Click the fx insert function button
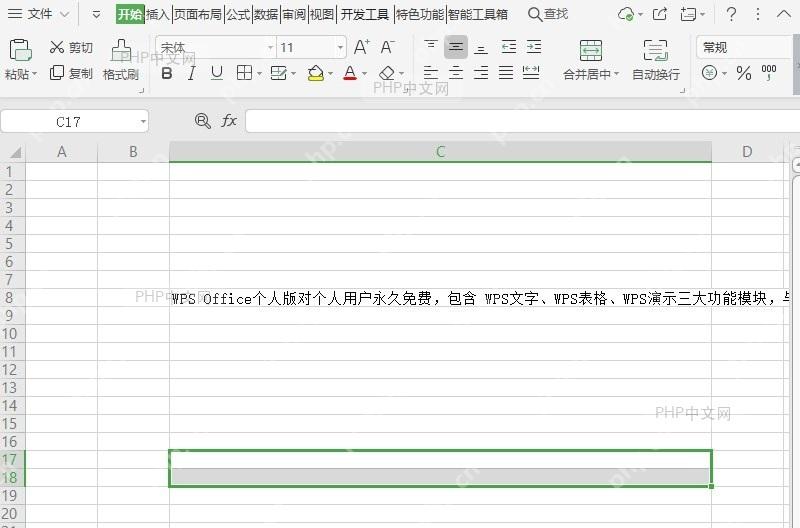 [x=229, y=121]
